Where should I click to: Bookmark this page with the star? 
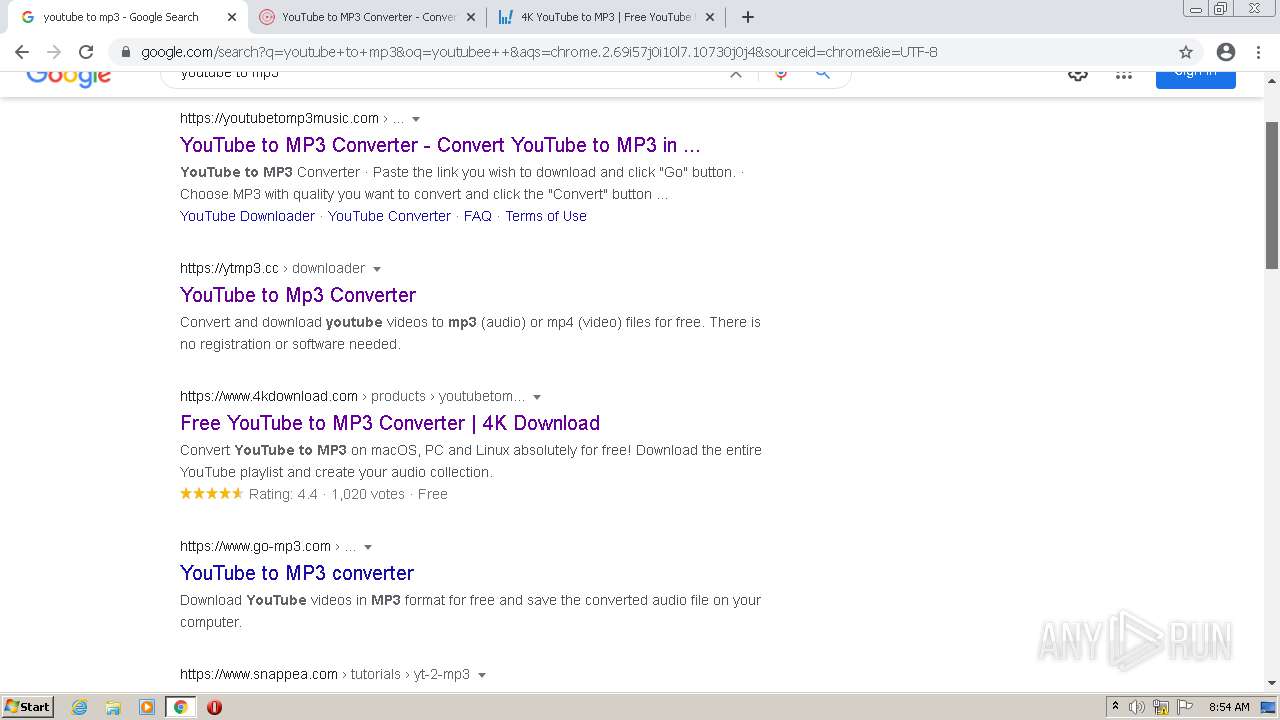[x=1186, y=52]
